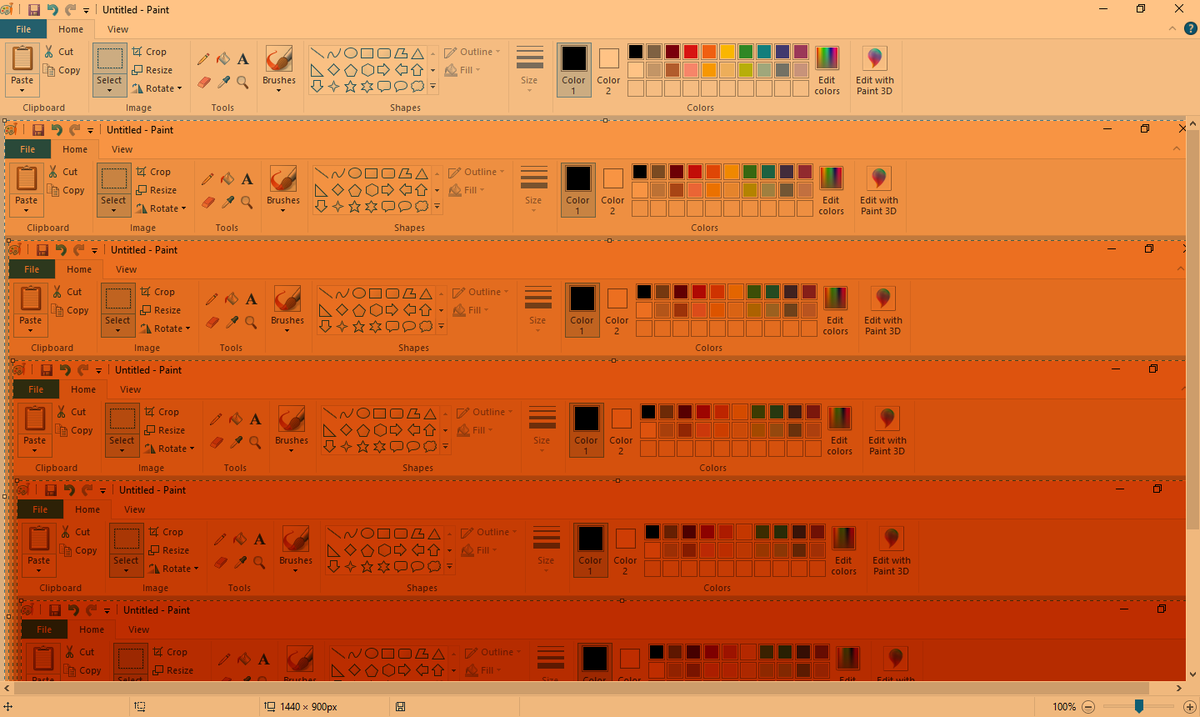This screenshot has height=717, width=1200.
Task: Choose Cloud callout shape in main ribbon gallery
Action: 420,87
